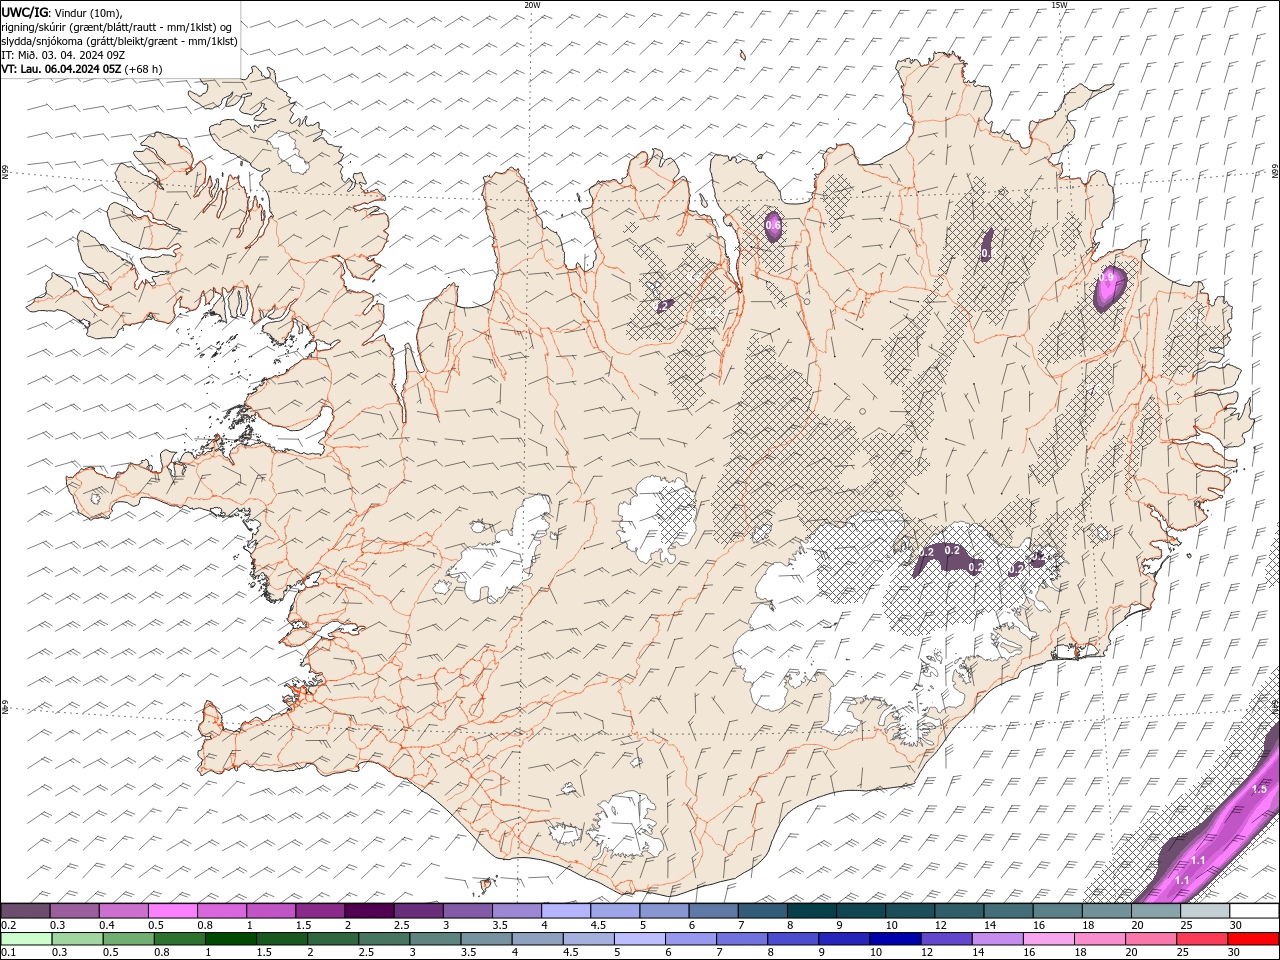The width and height of the screenshot is (1280, 960).
Task: Select the 0.3 light green swatch, lower legend row
Action: tap(77, 939)
